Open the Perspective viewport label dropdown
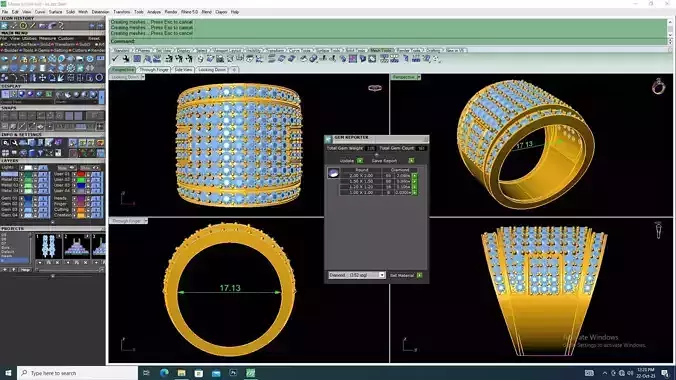Image resolution: width=676 pixels, height=380 pixels. [419, 77]
